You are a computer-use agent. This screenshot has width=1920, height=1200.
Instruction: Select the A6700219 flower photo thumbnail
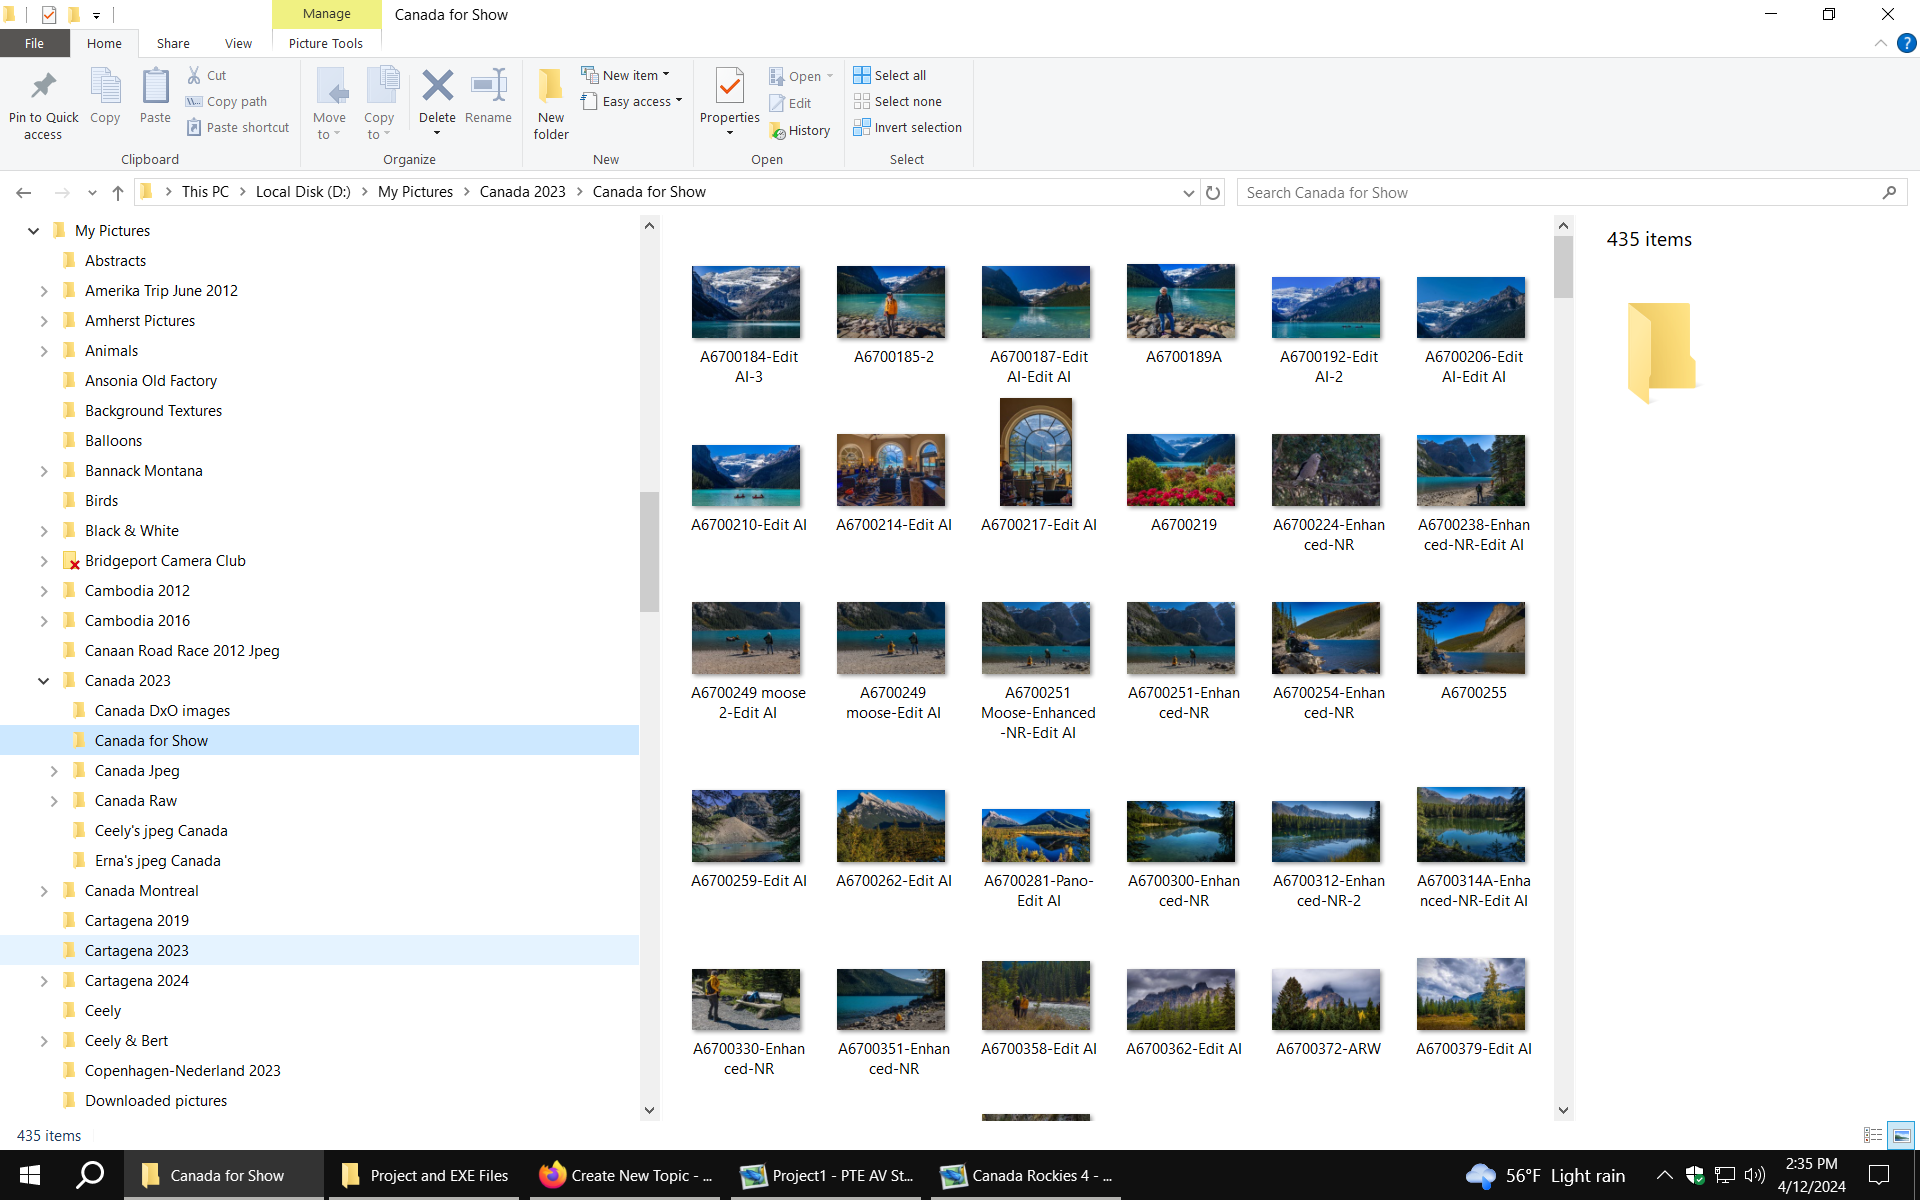(x=1181, y=470)
